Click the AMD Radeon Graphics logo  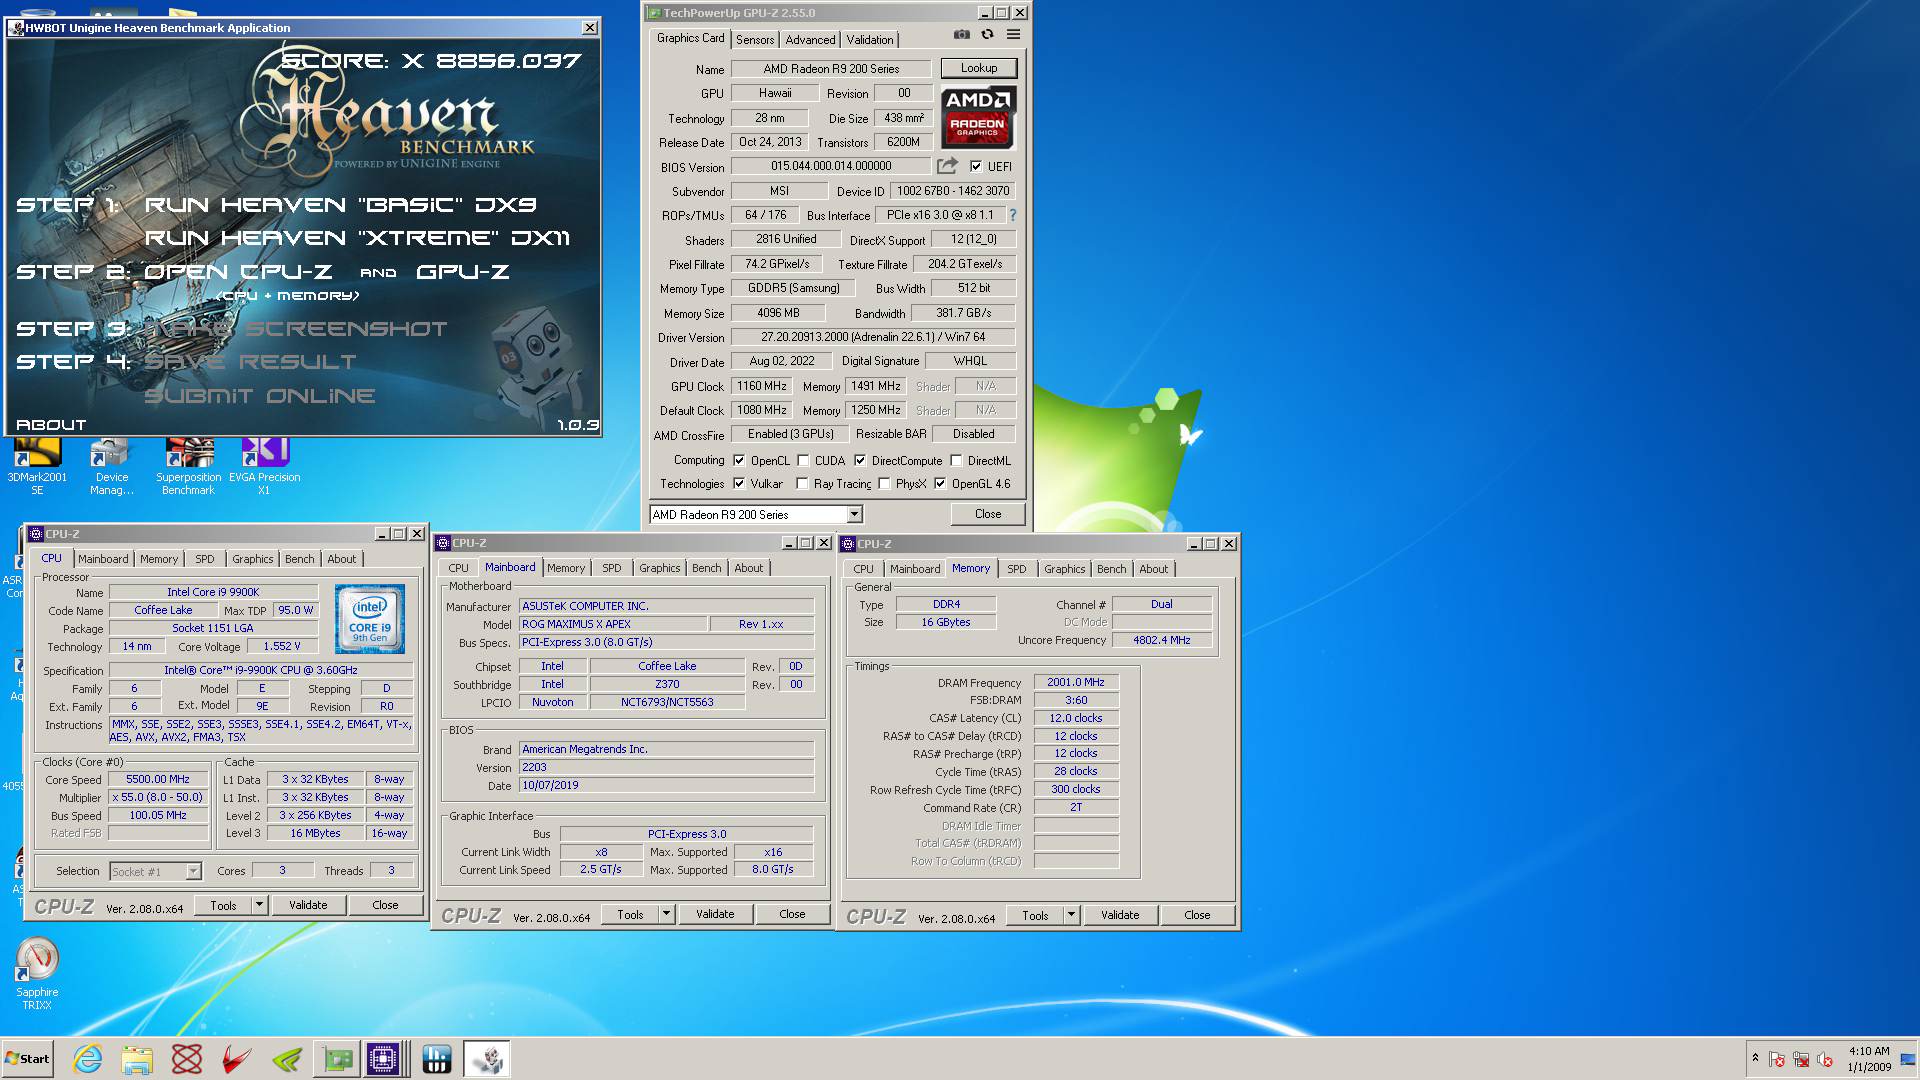pos(978,117)
